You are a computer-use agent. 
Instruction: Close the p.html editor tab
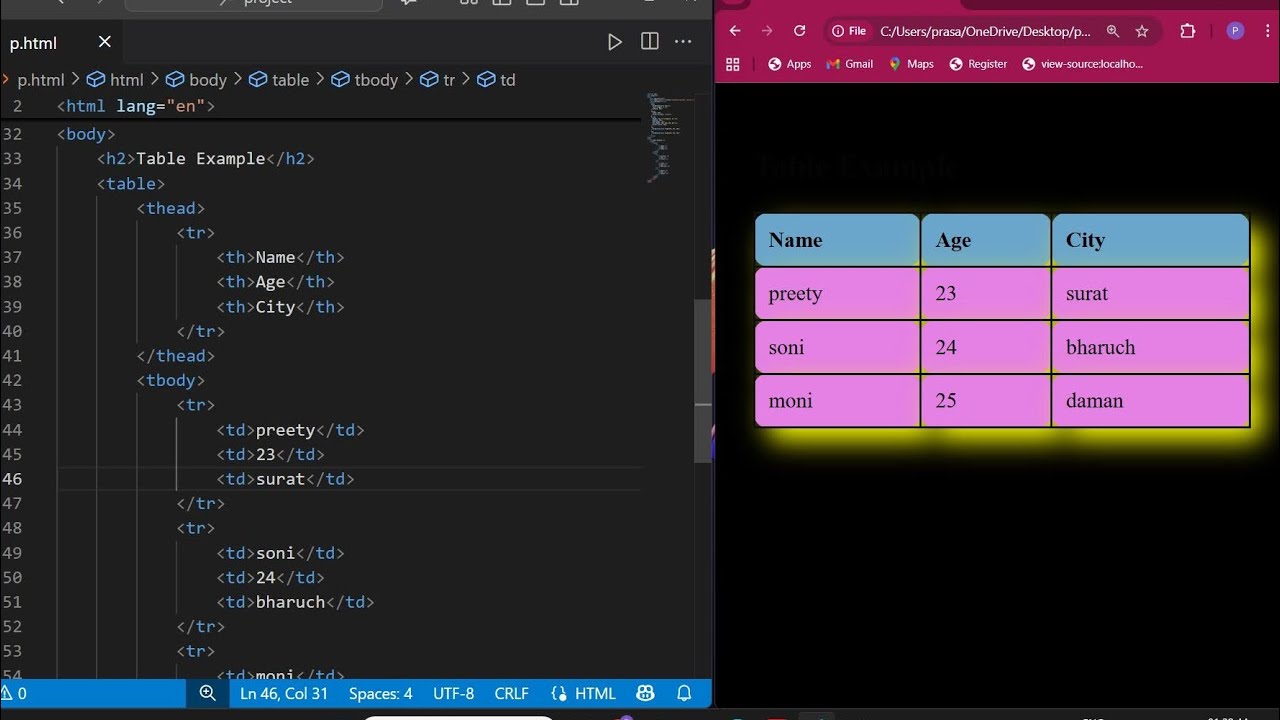(105, 42)
